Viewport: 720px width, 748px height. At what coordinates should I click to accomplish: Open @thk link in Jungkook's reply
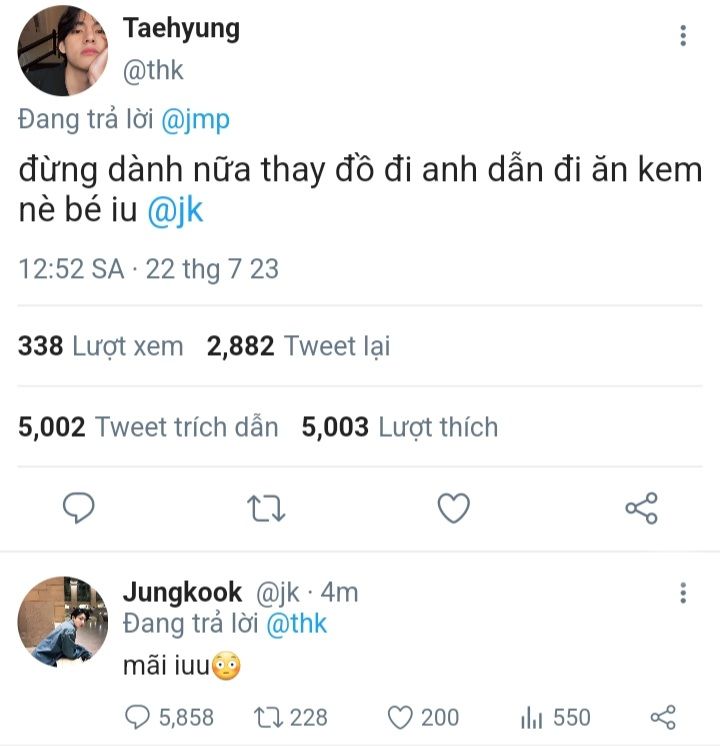(x=298, y=624)
